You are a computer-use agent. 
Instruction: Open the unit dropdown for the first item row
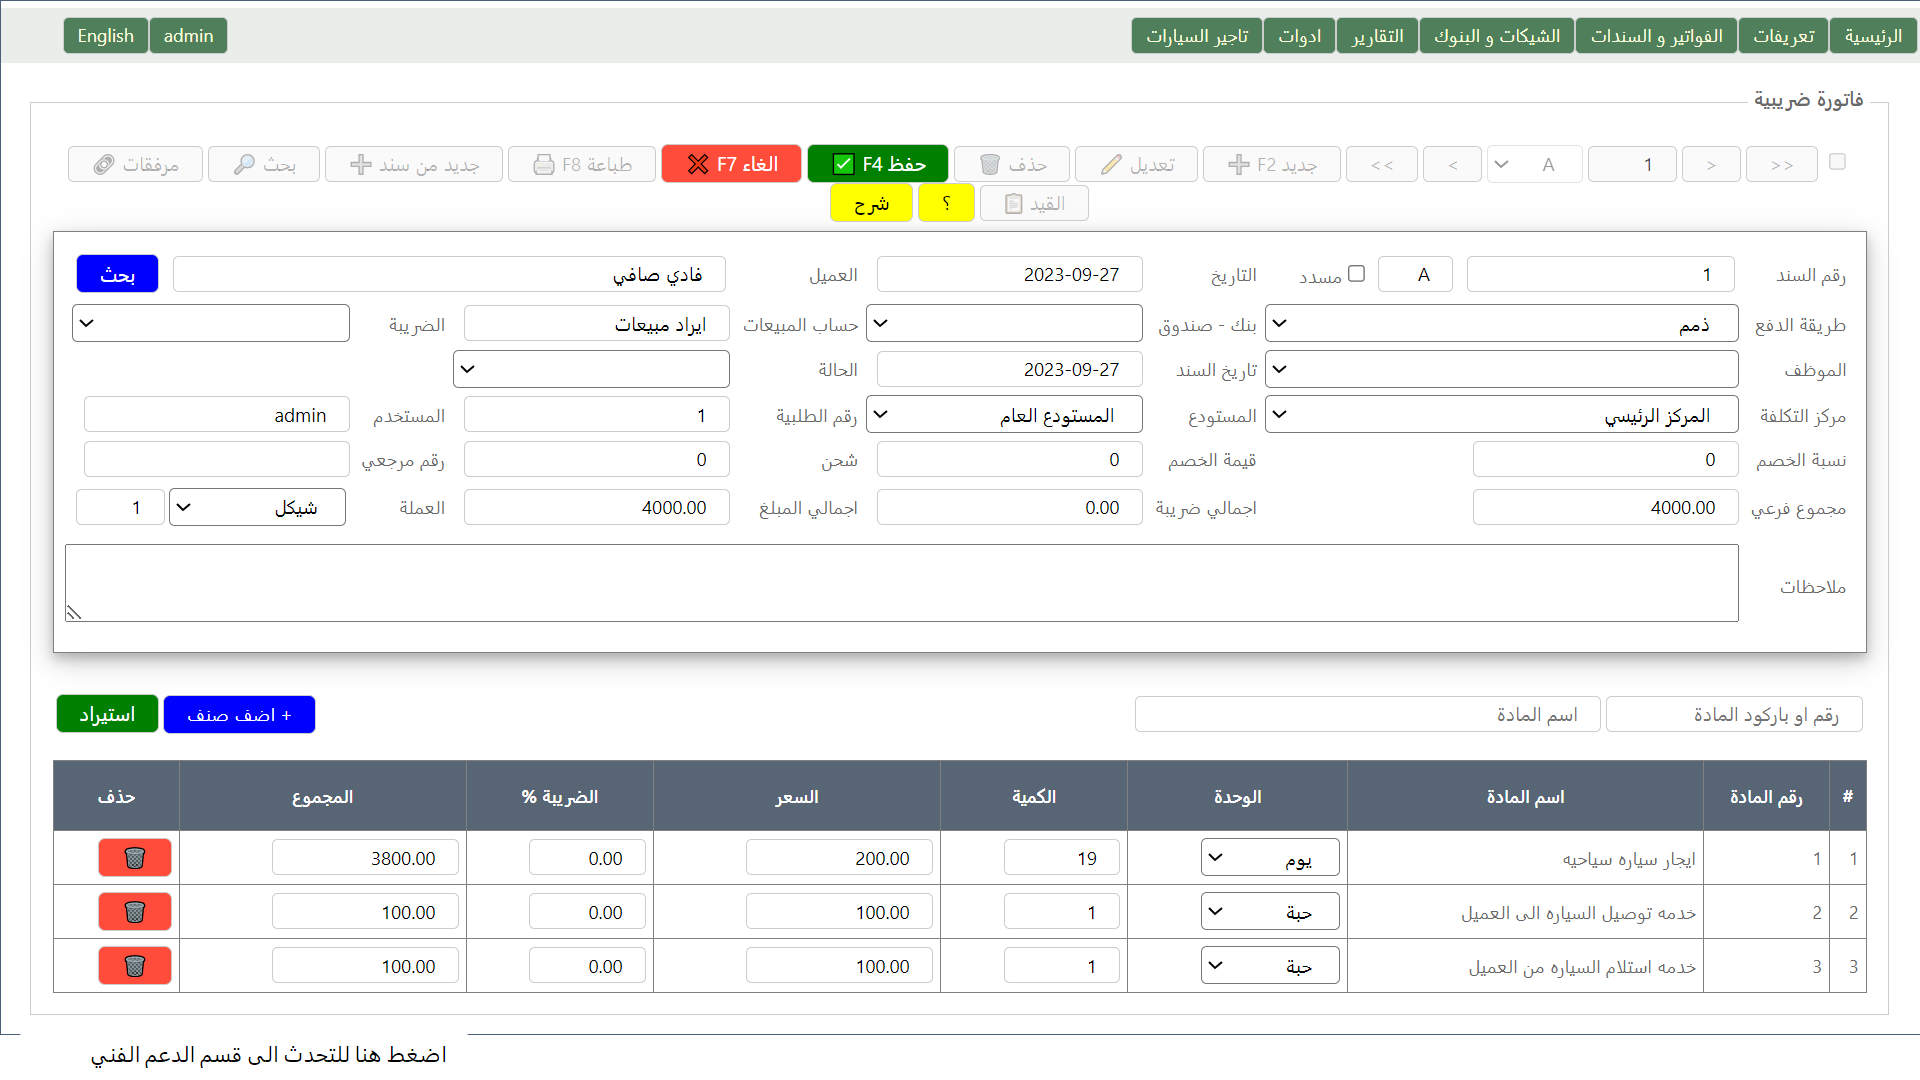click(1269, 858)
